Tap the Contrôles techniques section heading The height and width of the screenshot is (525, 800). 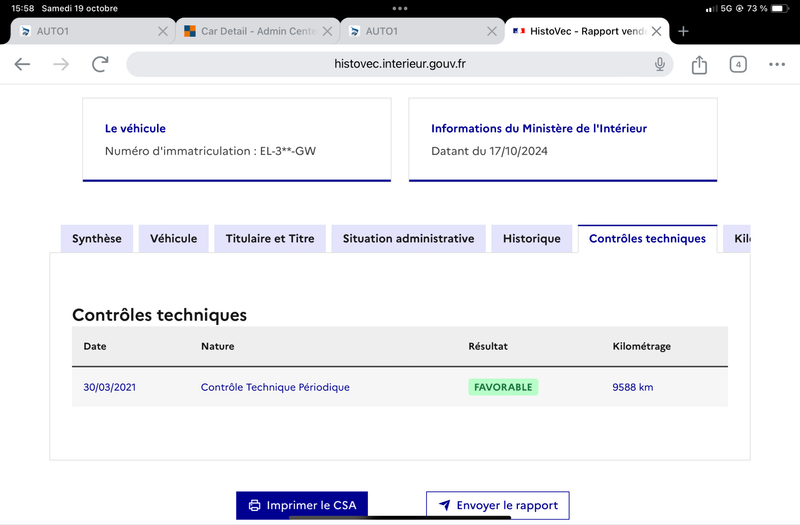(x=159, y=315)
